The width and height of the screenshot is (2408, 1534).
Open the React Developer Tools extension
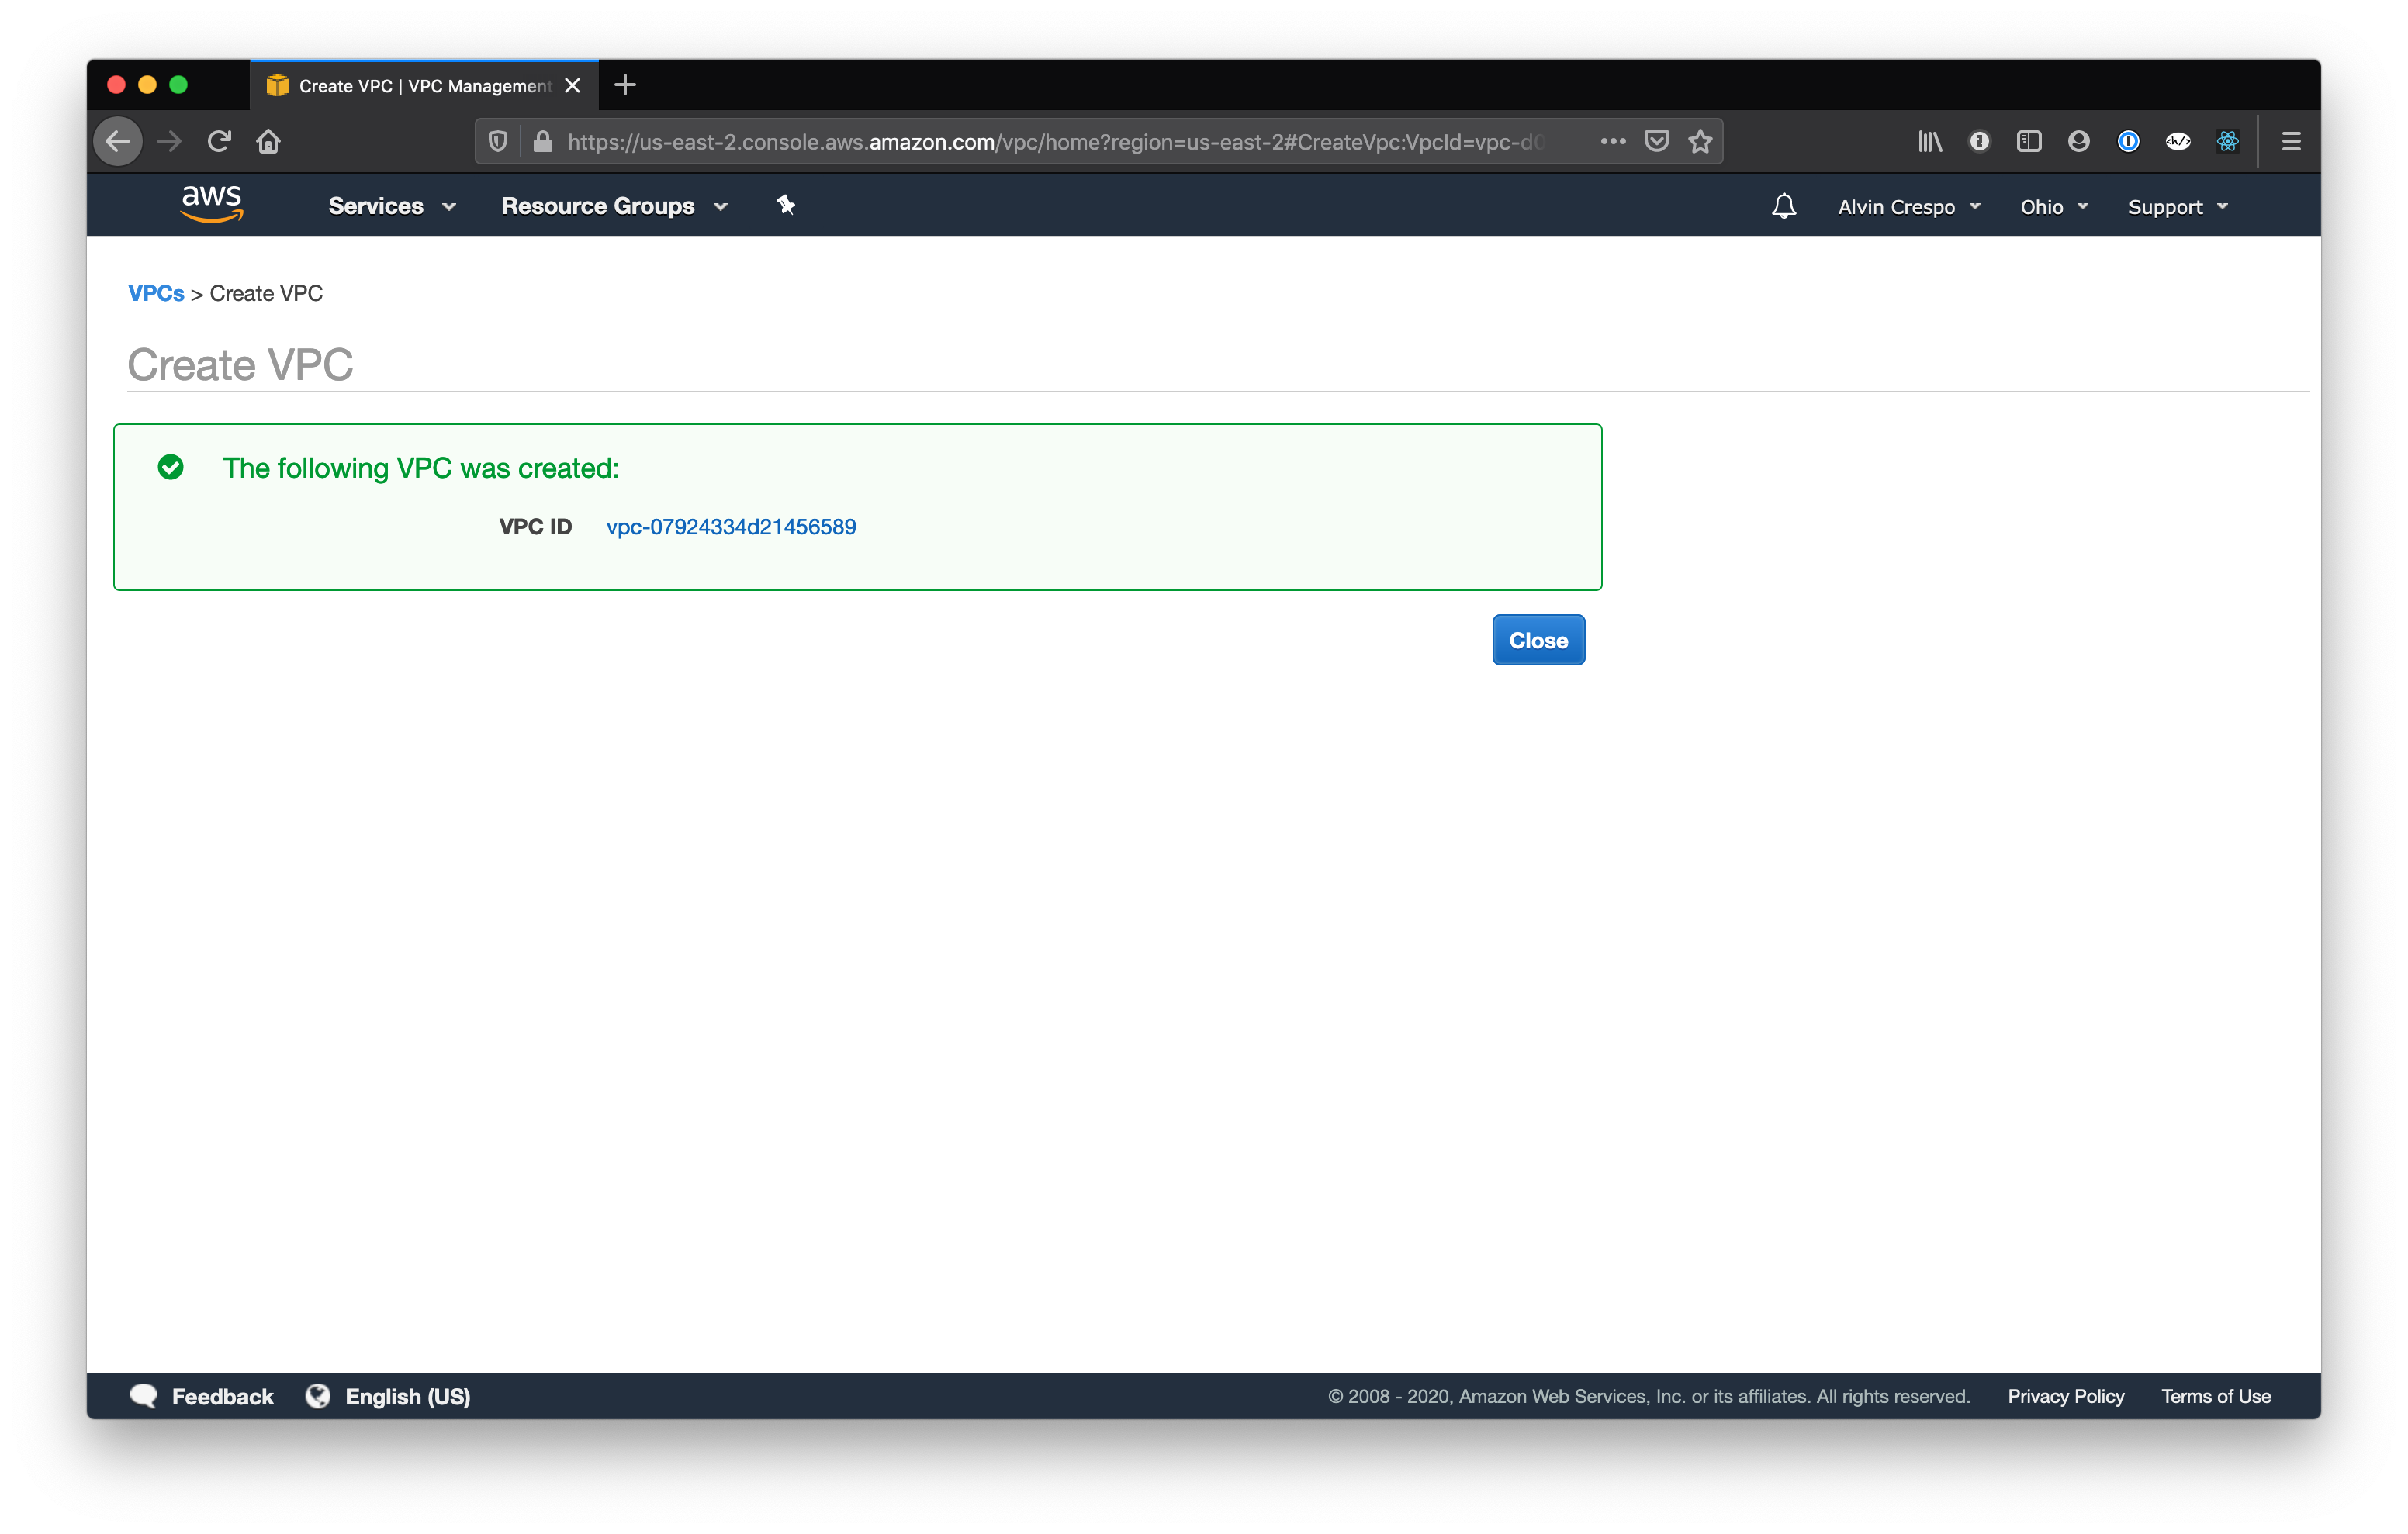click(x=2228, y=141)
